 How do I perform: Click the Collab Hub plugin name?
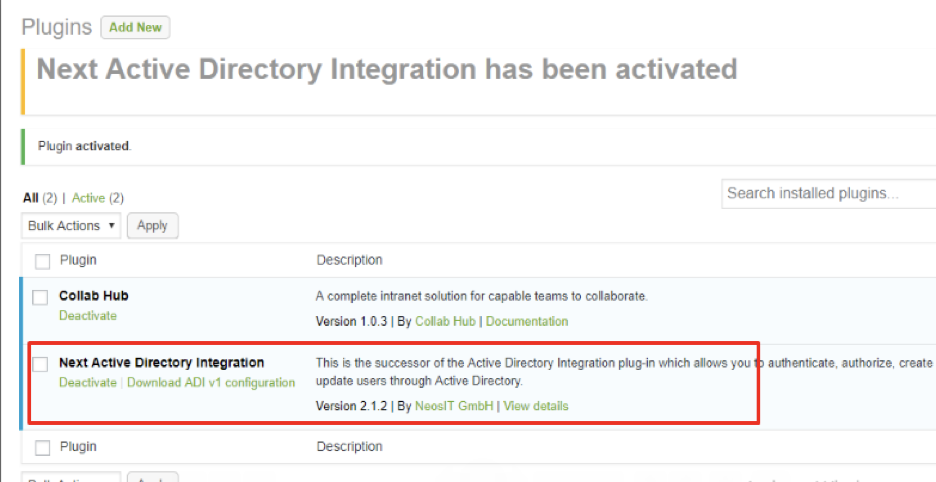[x=94, y=296]
